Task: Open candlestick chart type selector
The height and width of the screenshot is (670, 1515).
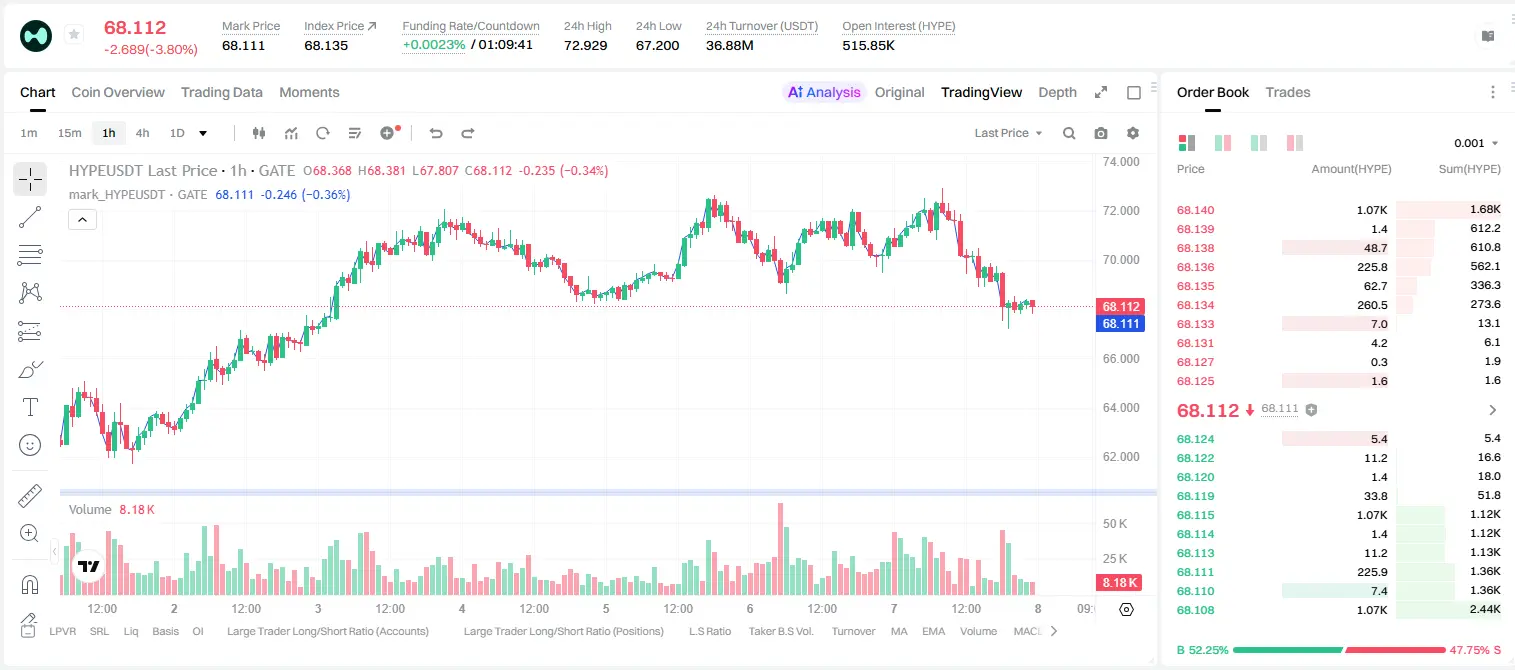Action: [x=259, y=133]
